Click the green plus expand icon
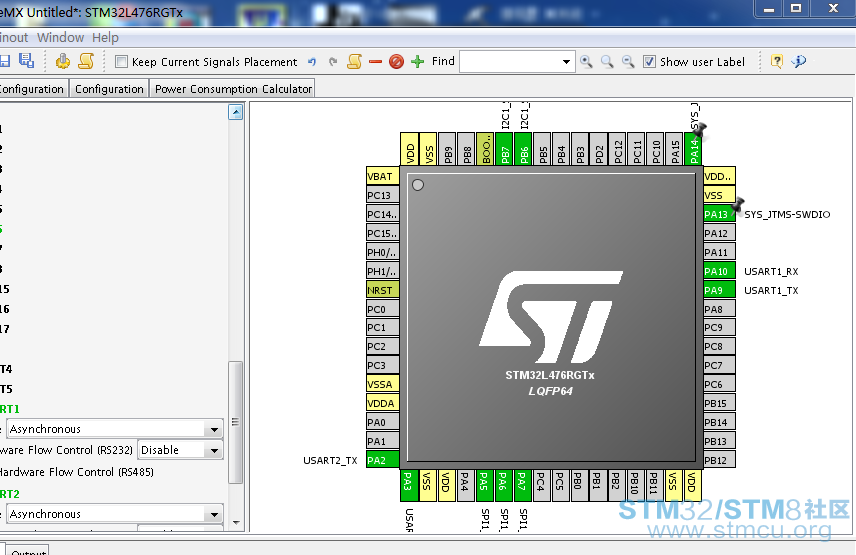Screen dimensions: 856x555 coord(418,62)
